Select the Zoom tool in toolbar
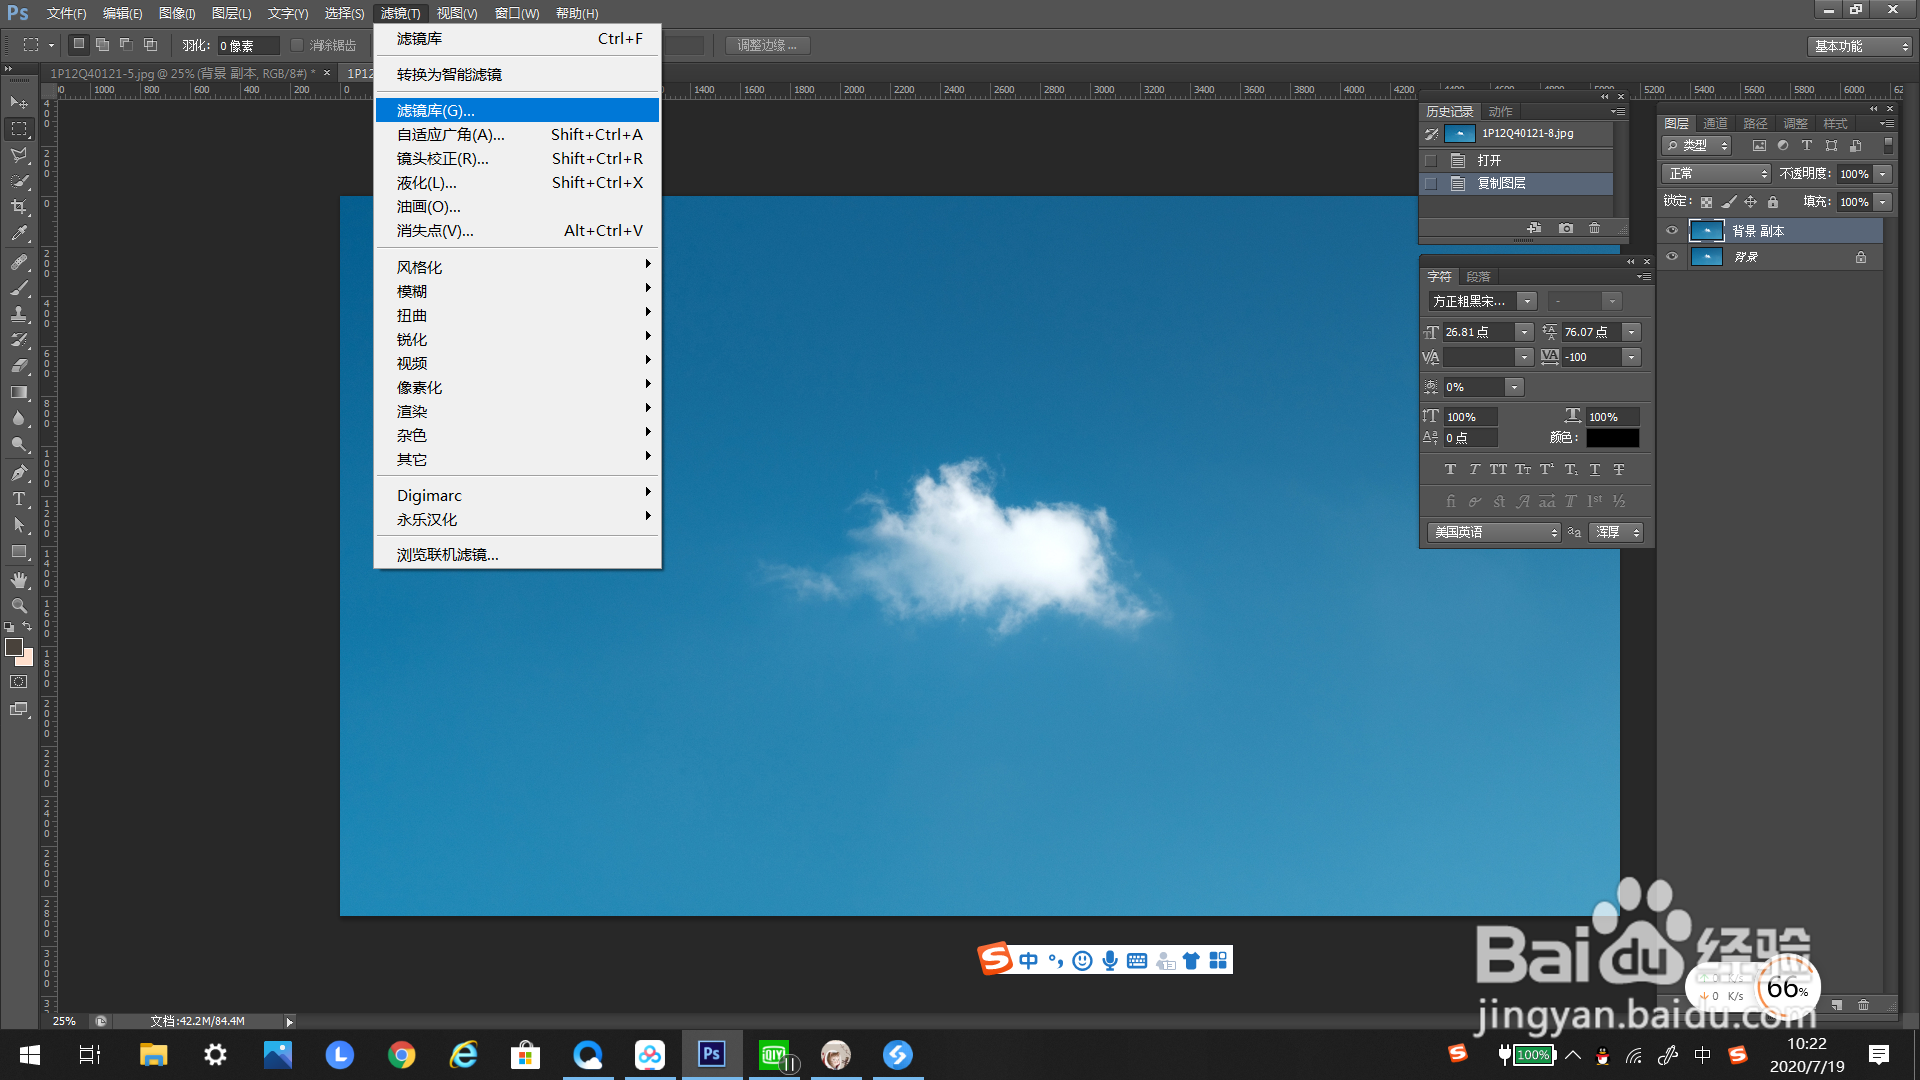 19,606
